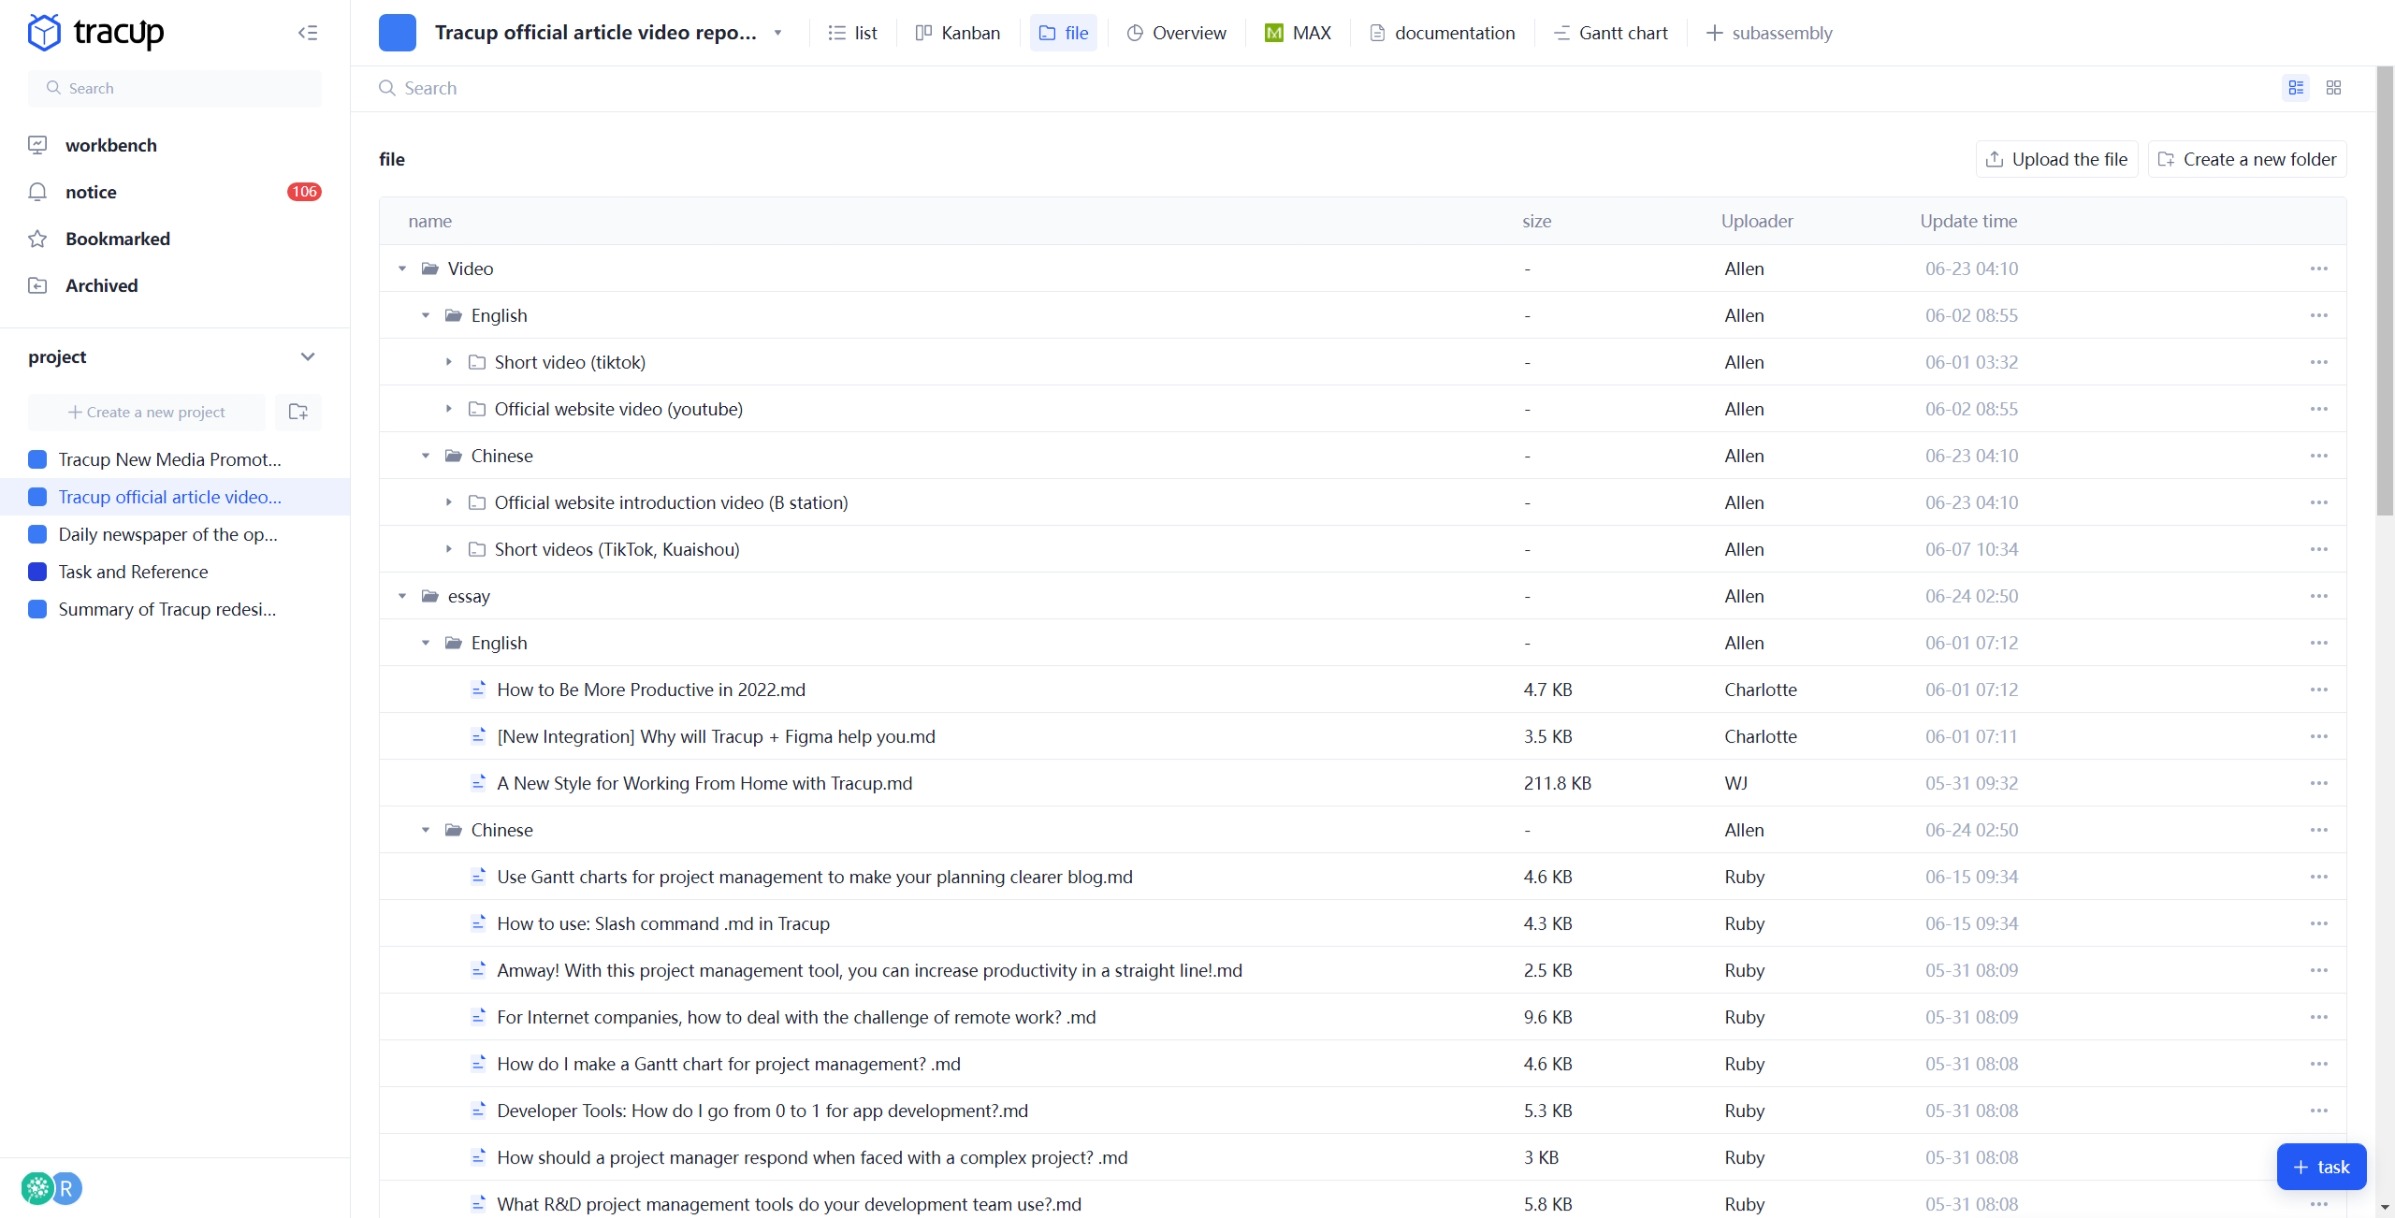Collapse the Video folder tree arrow
The height and width of the screenshot is (1218, 2395).
402,269
